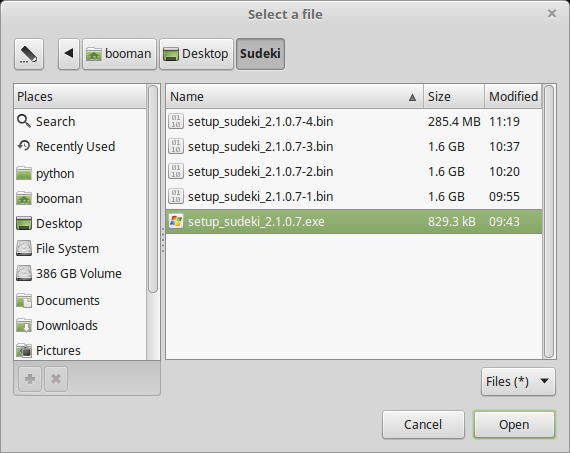Select python folder in Places
Viewport: 570px width, 453px height.
click(x=80, y=173)
